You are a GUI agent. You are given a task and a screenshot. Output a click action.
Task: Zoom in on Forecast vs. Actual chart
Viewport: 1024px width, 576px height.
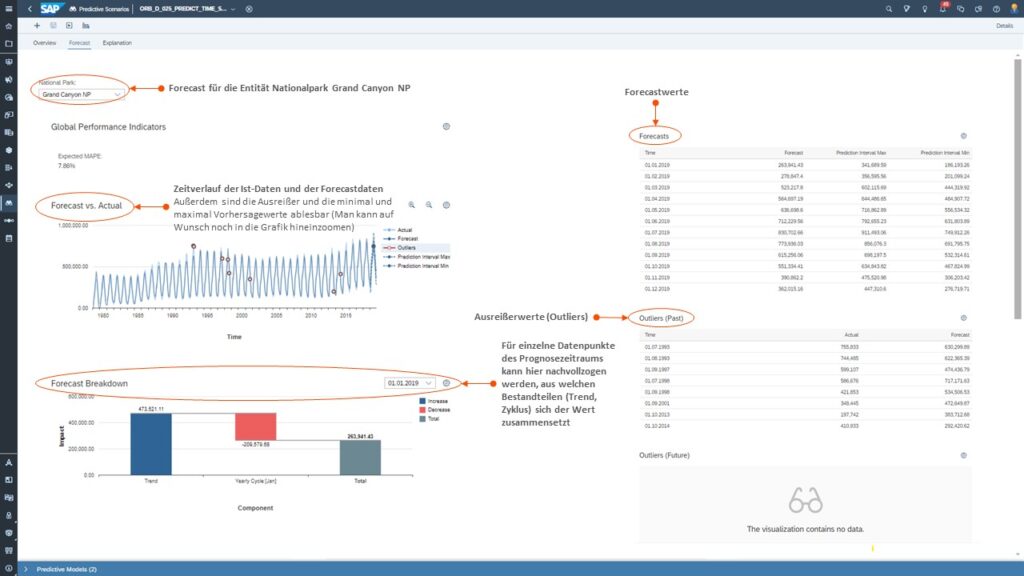point(411,204)
